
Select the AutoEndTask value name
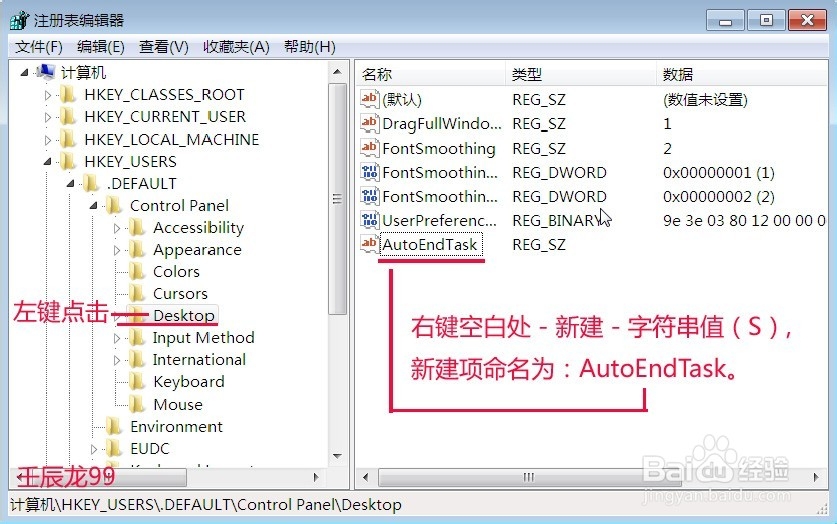[430, 244]
